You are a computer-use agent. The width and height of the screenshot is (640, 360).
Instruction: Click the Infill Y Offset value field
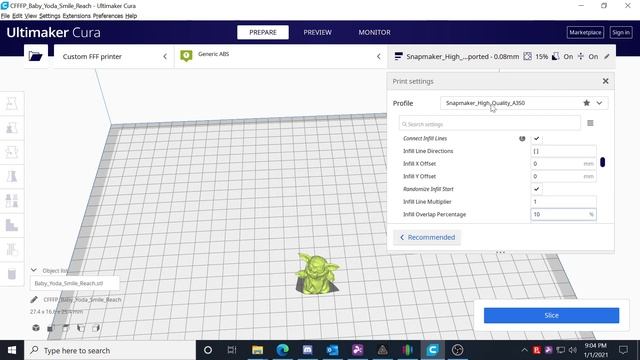(563, 176)
